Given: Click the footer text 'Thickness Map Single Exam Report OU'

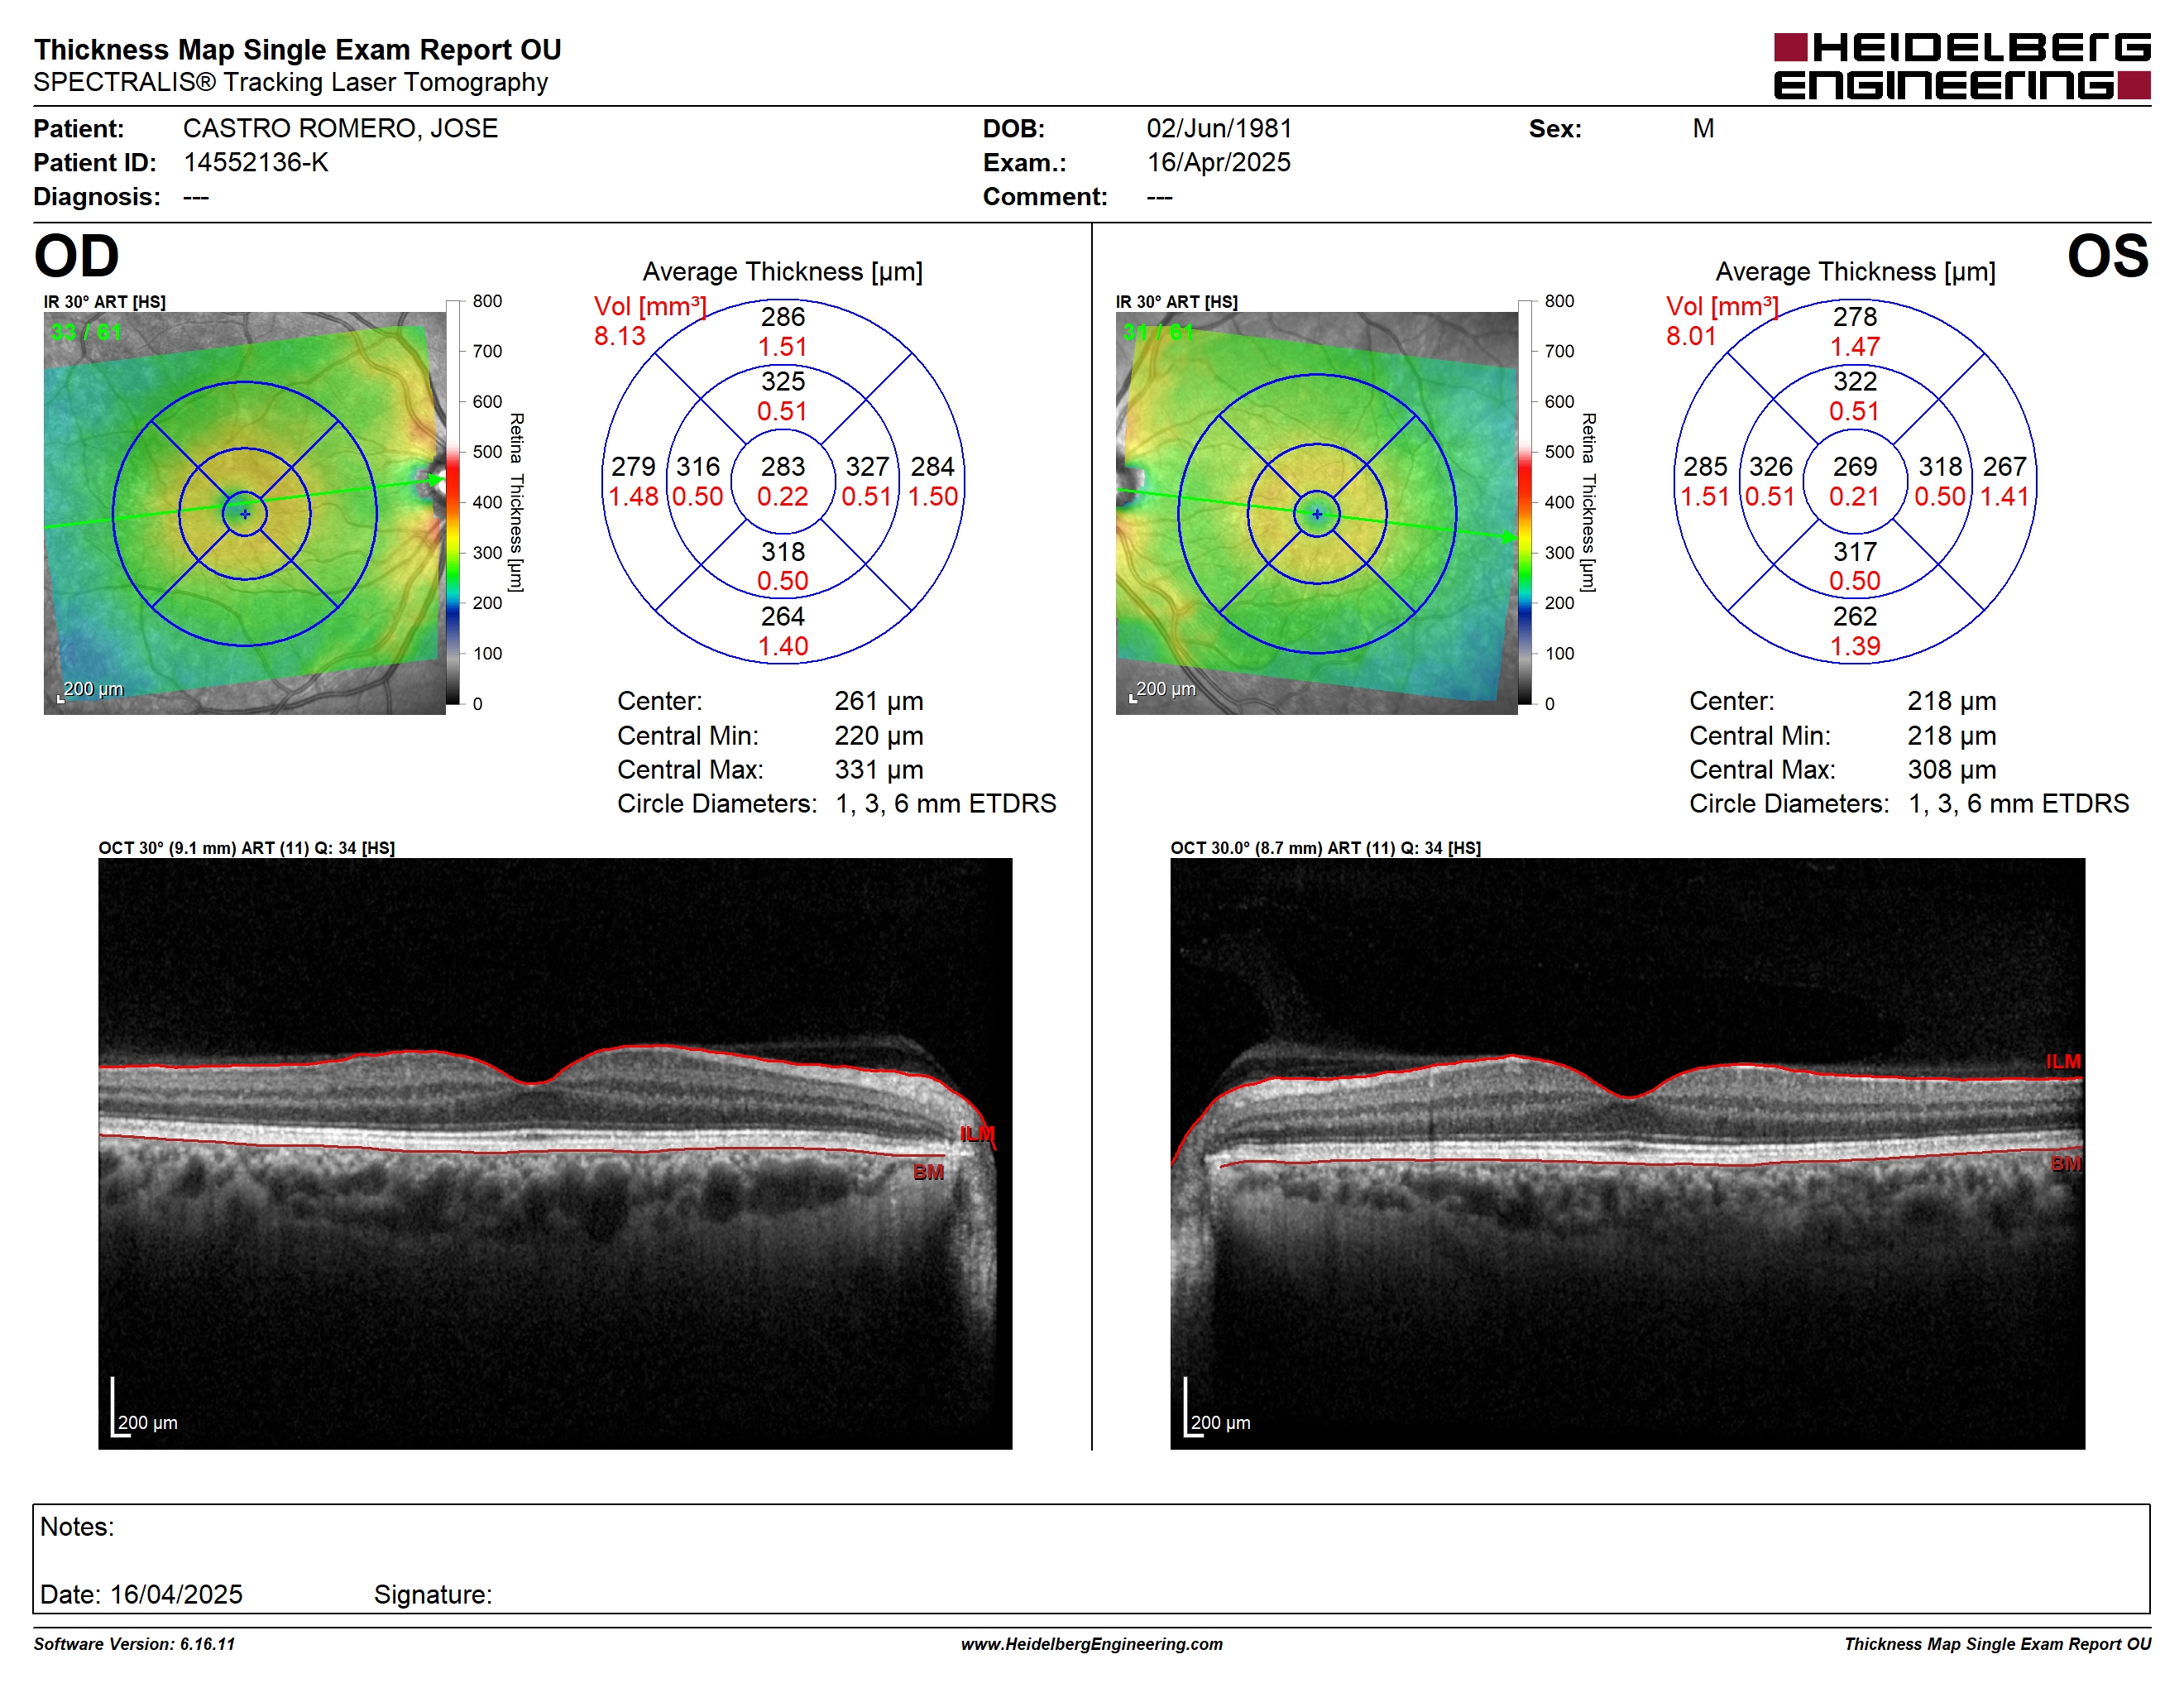Looking at the screenshot, I should point(1997,1644).
